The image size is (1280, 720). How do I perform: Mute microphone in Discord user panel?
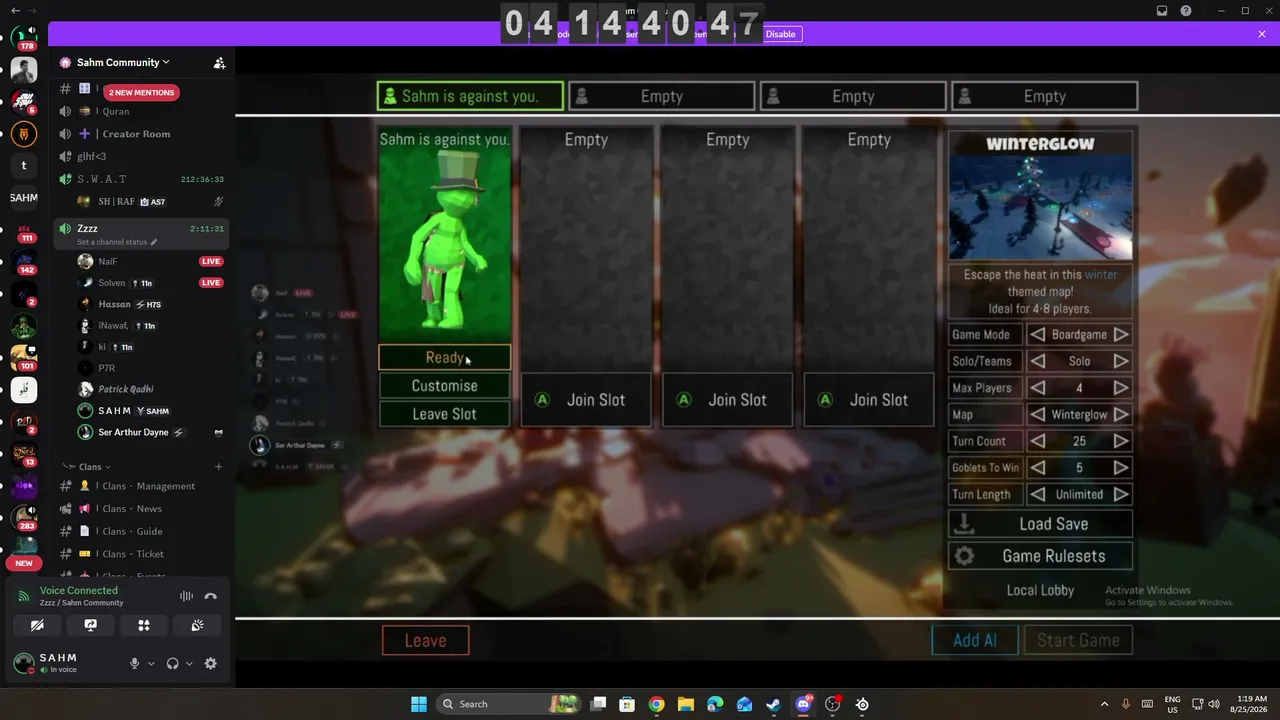click(134, 663)
